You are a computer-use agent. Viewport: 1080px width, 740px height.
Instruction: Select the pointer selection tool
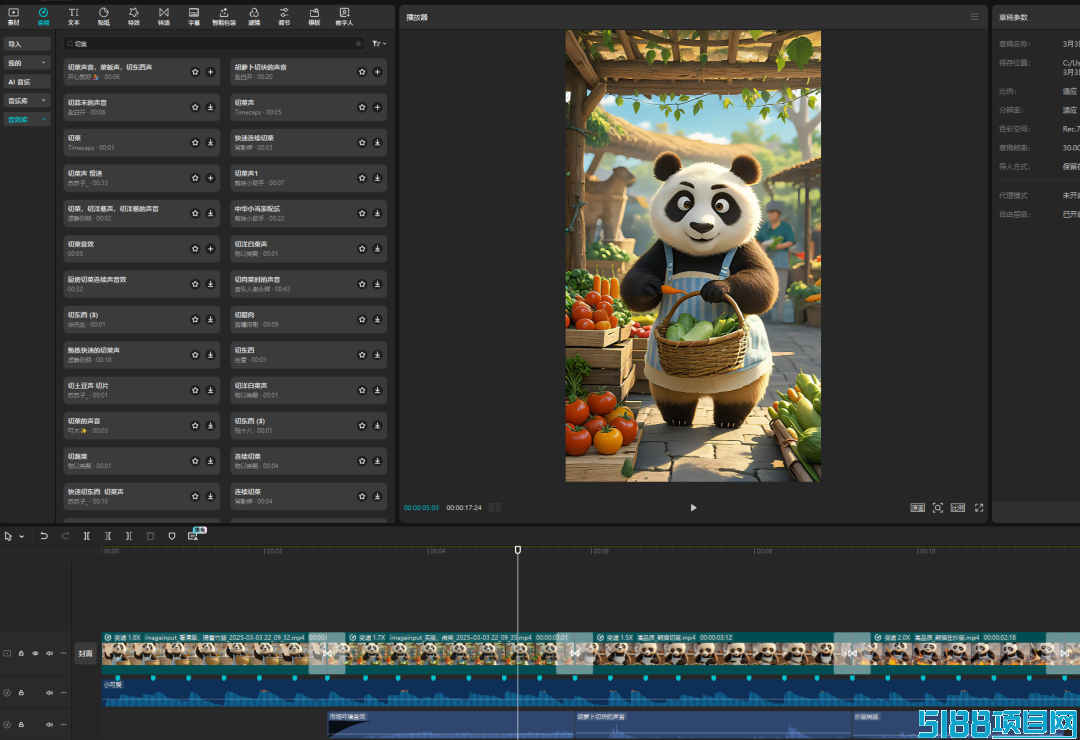point(8,536)
